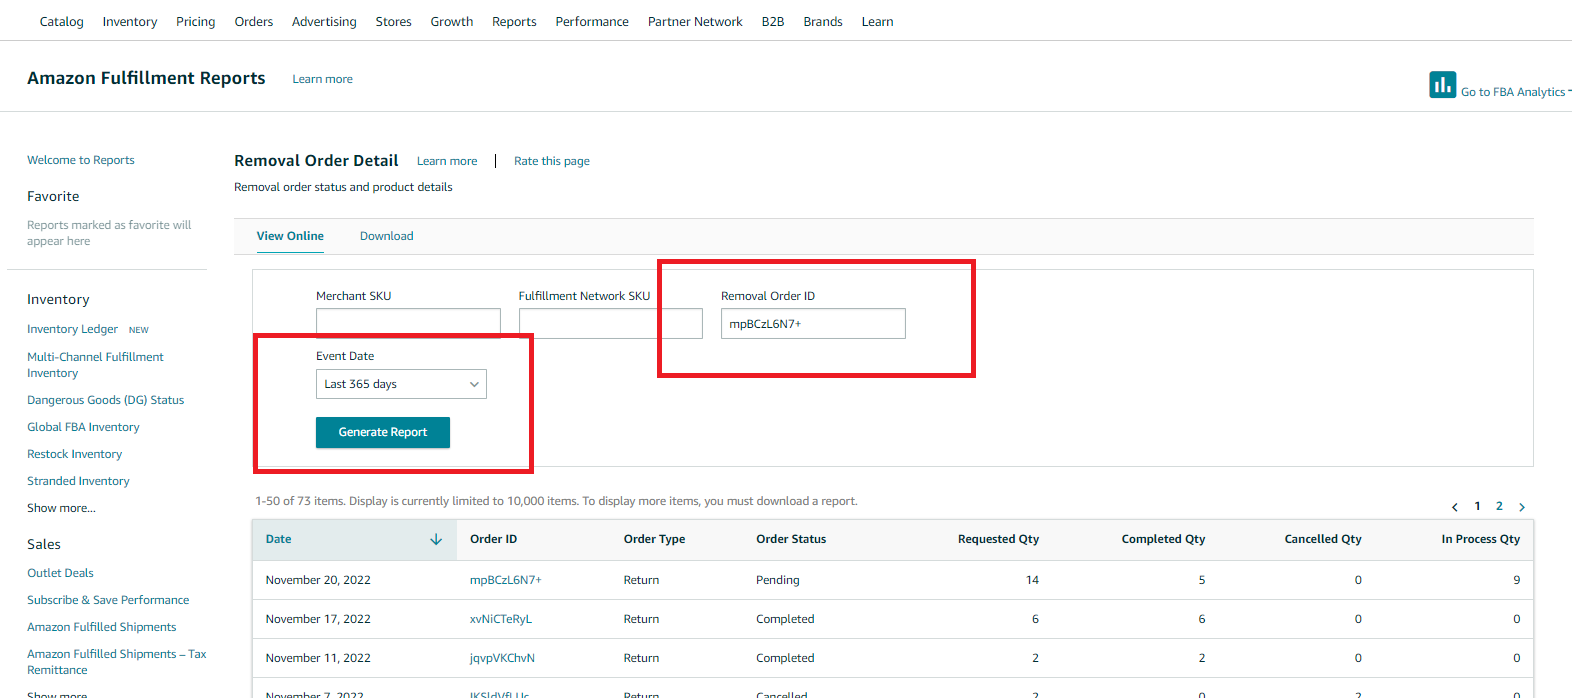Open Pricing menu
Image resolution: width=1572 pixels, height=698 pixels.
click(196, 21)
